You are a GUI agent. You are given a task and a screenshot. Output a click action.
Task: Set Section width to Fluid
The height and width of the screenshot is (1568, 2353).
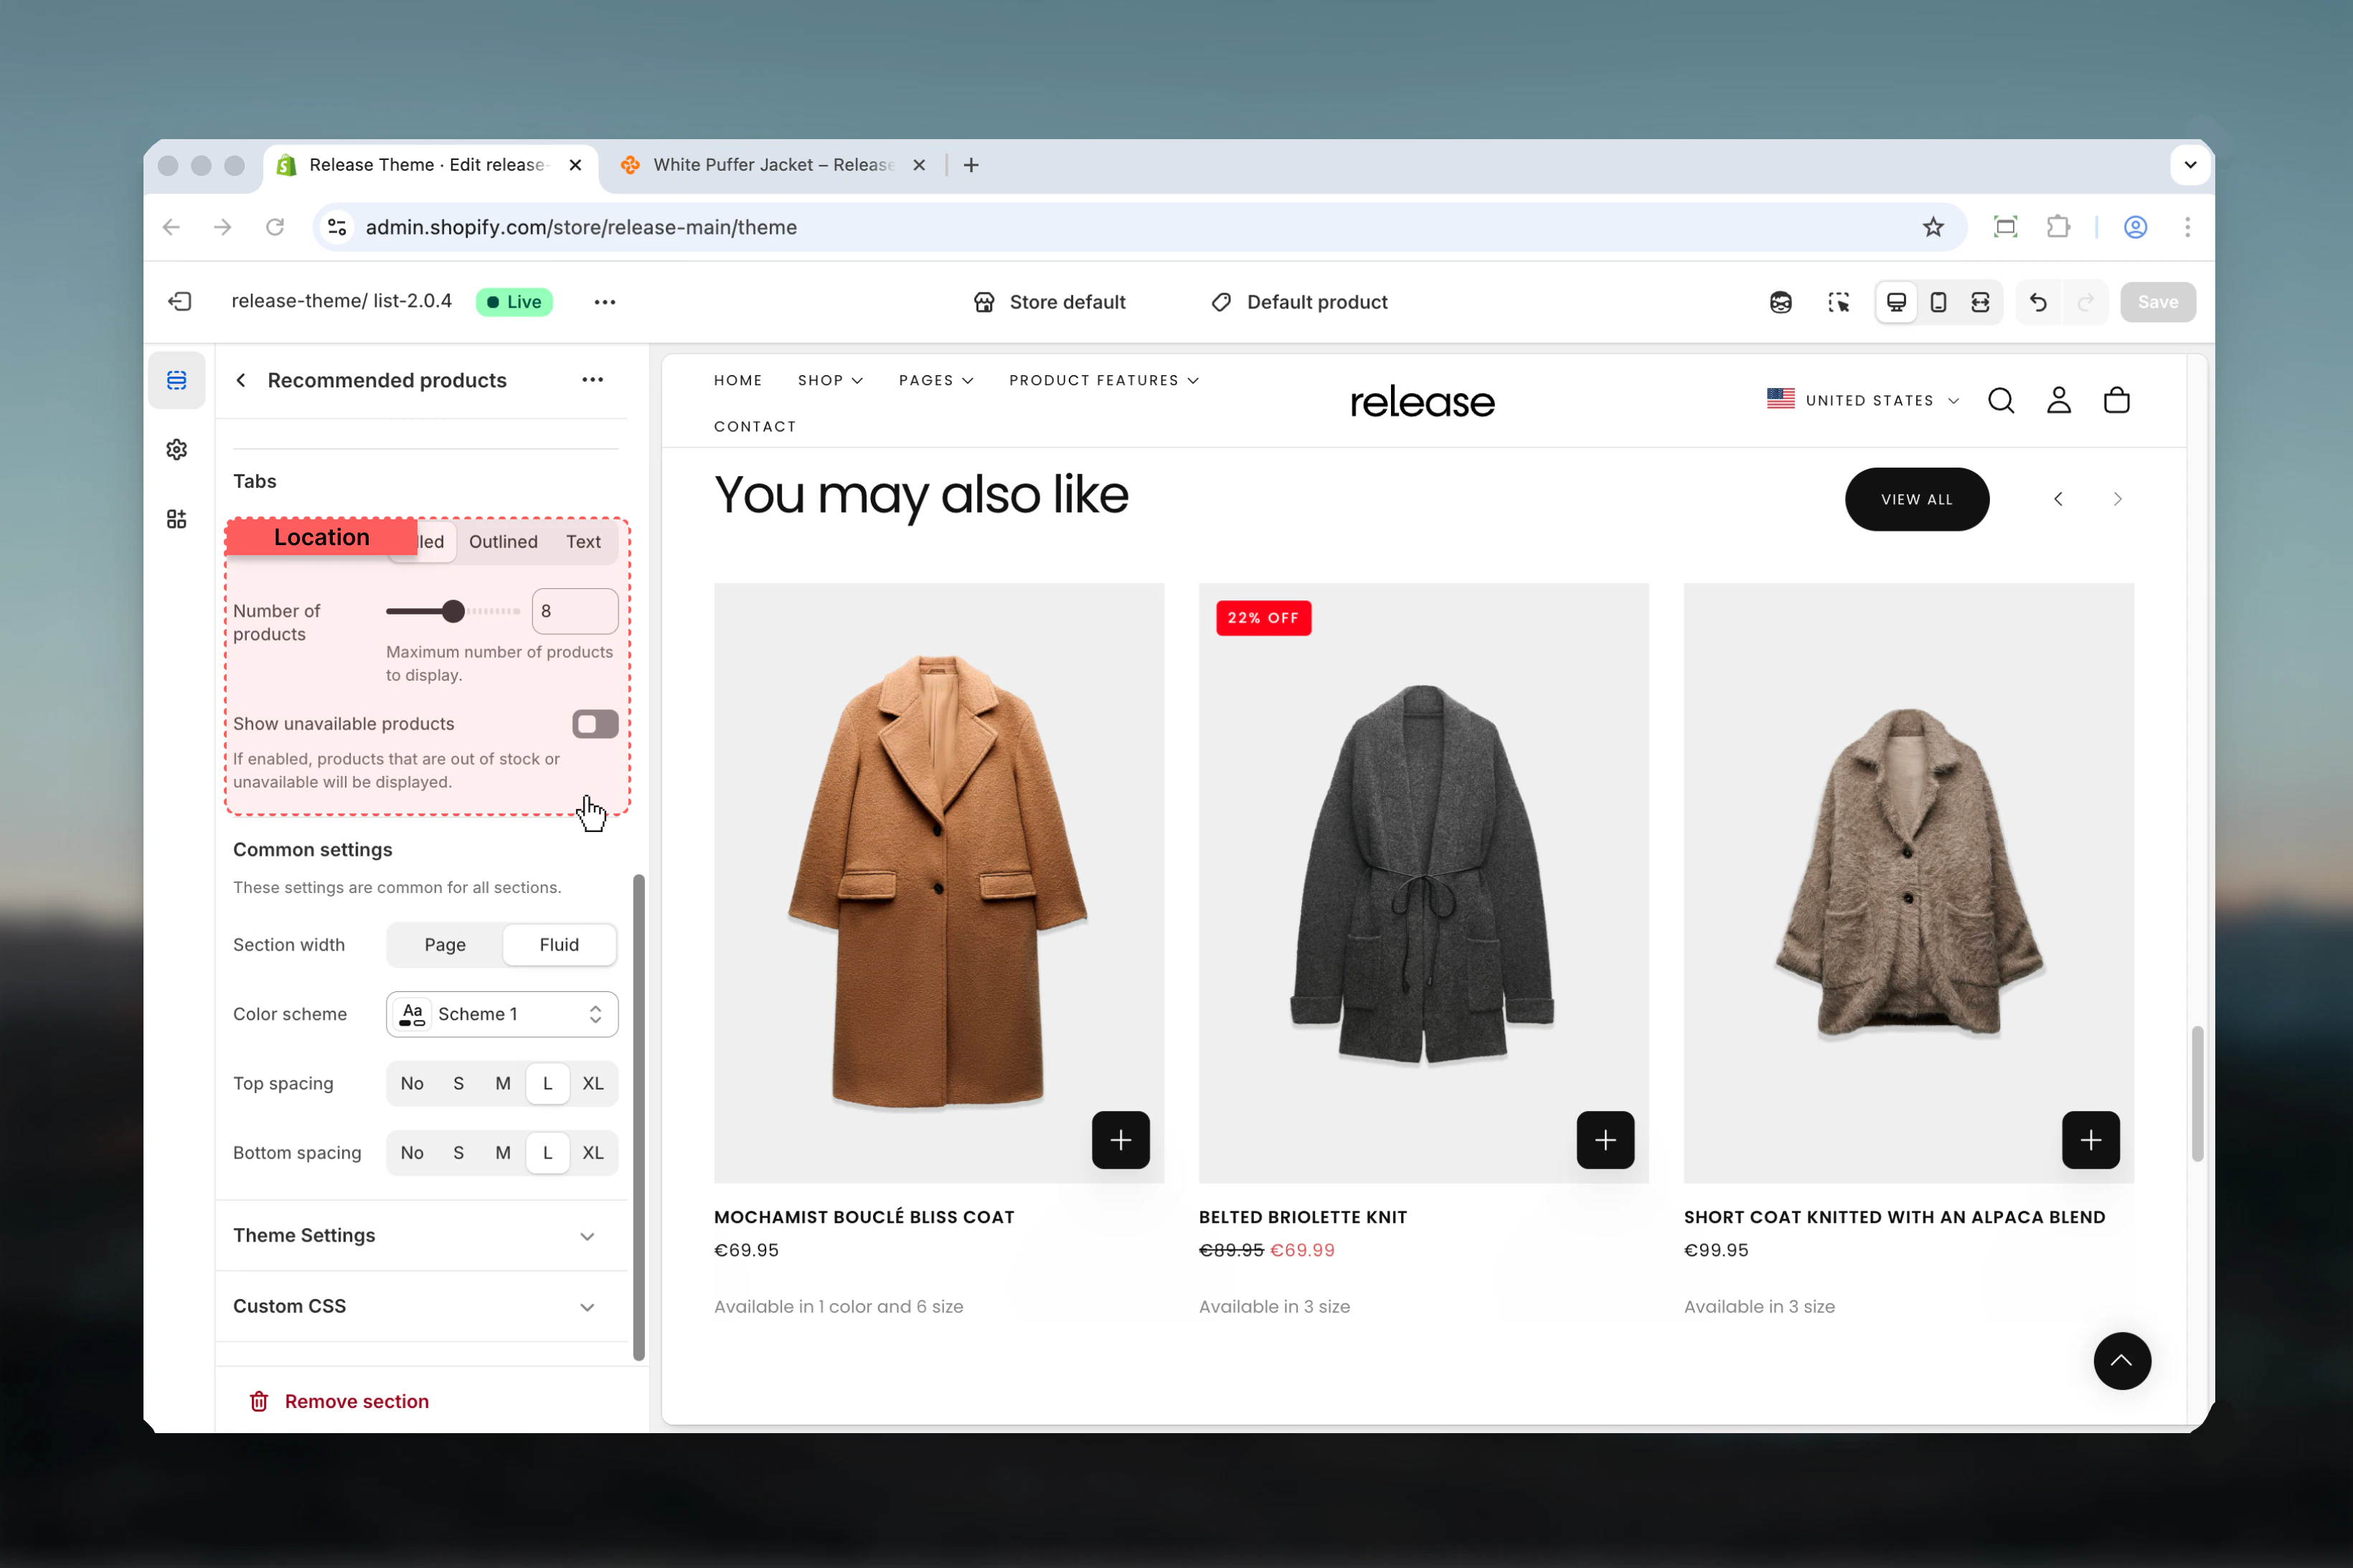tap(559, 945)
